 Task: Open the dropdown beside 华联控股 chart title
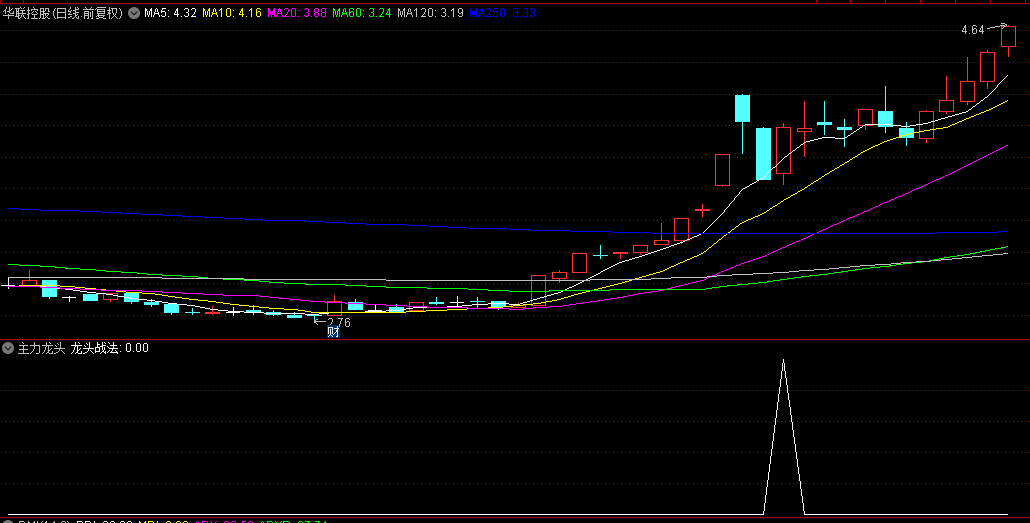[134, 13]
